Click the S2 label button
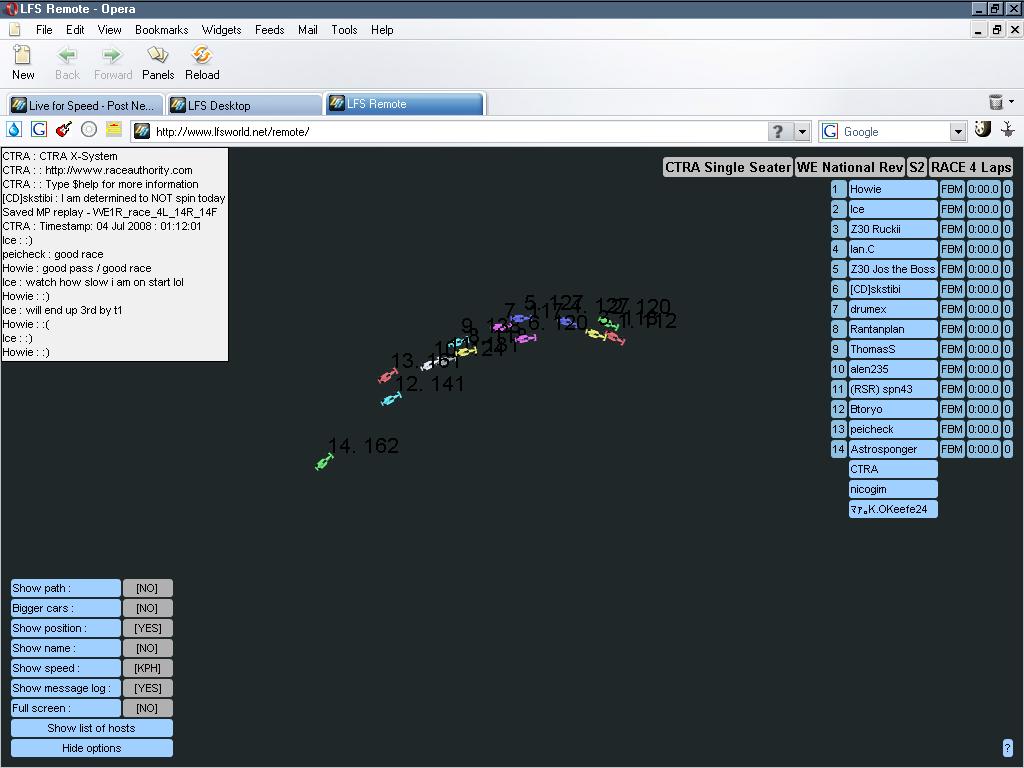This screenshot has width=1024, height=768. (x=917, y=167)
